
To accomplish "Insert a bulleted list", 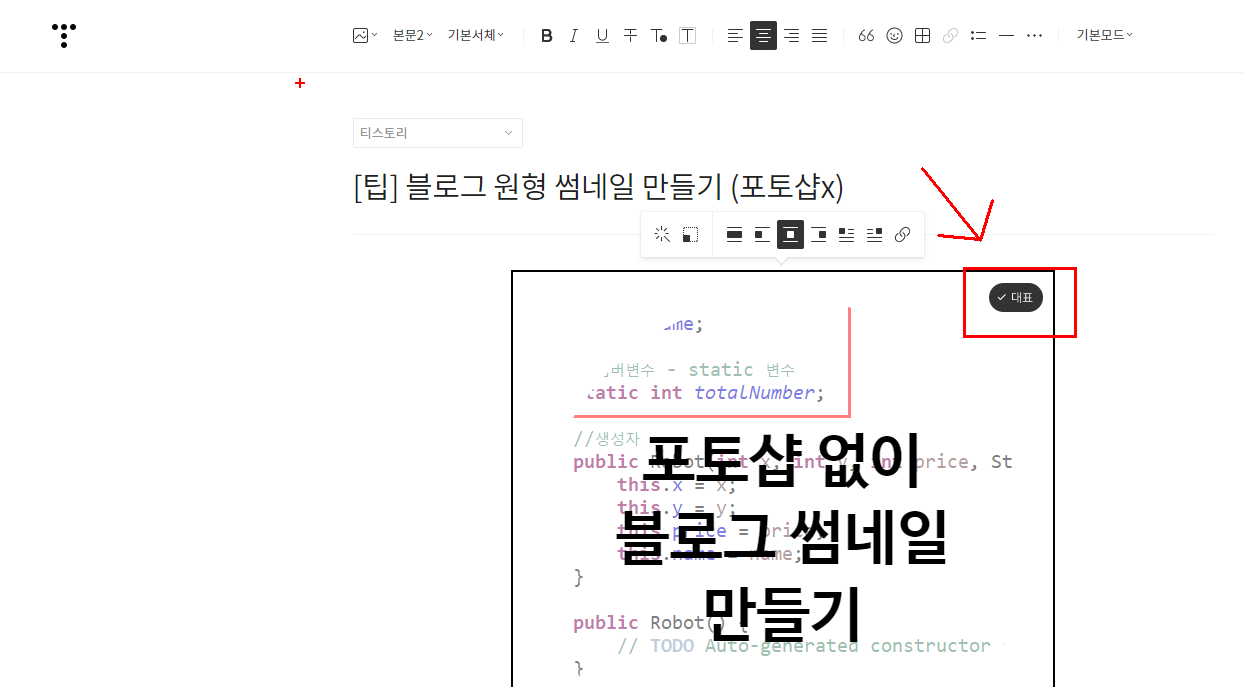I will [978, 36].
